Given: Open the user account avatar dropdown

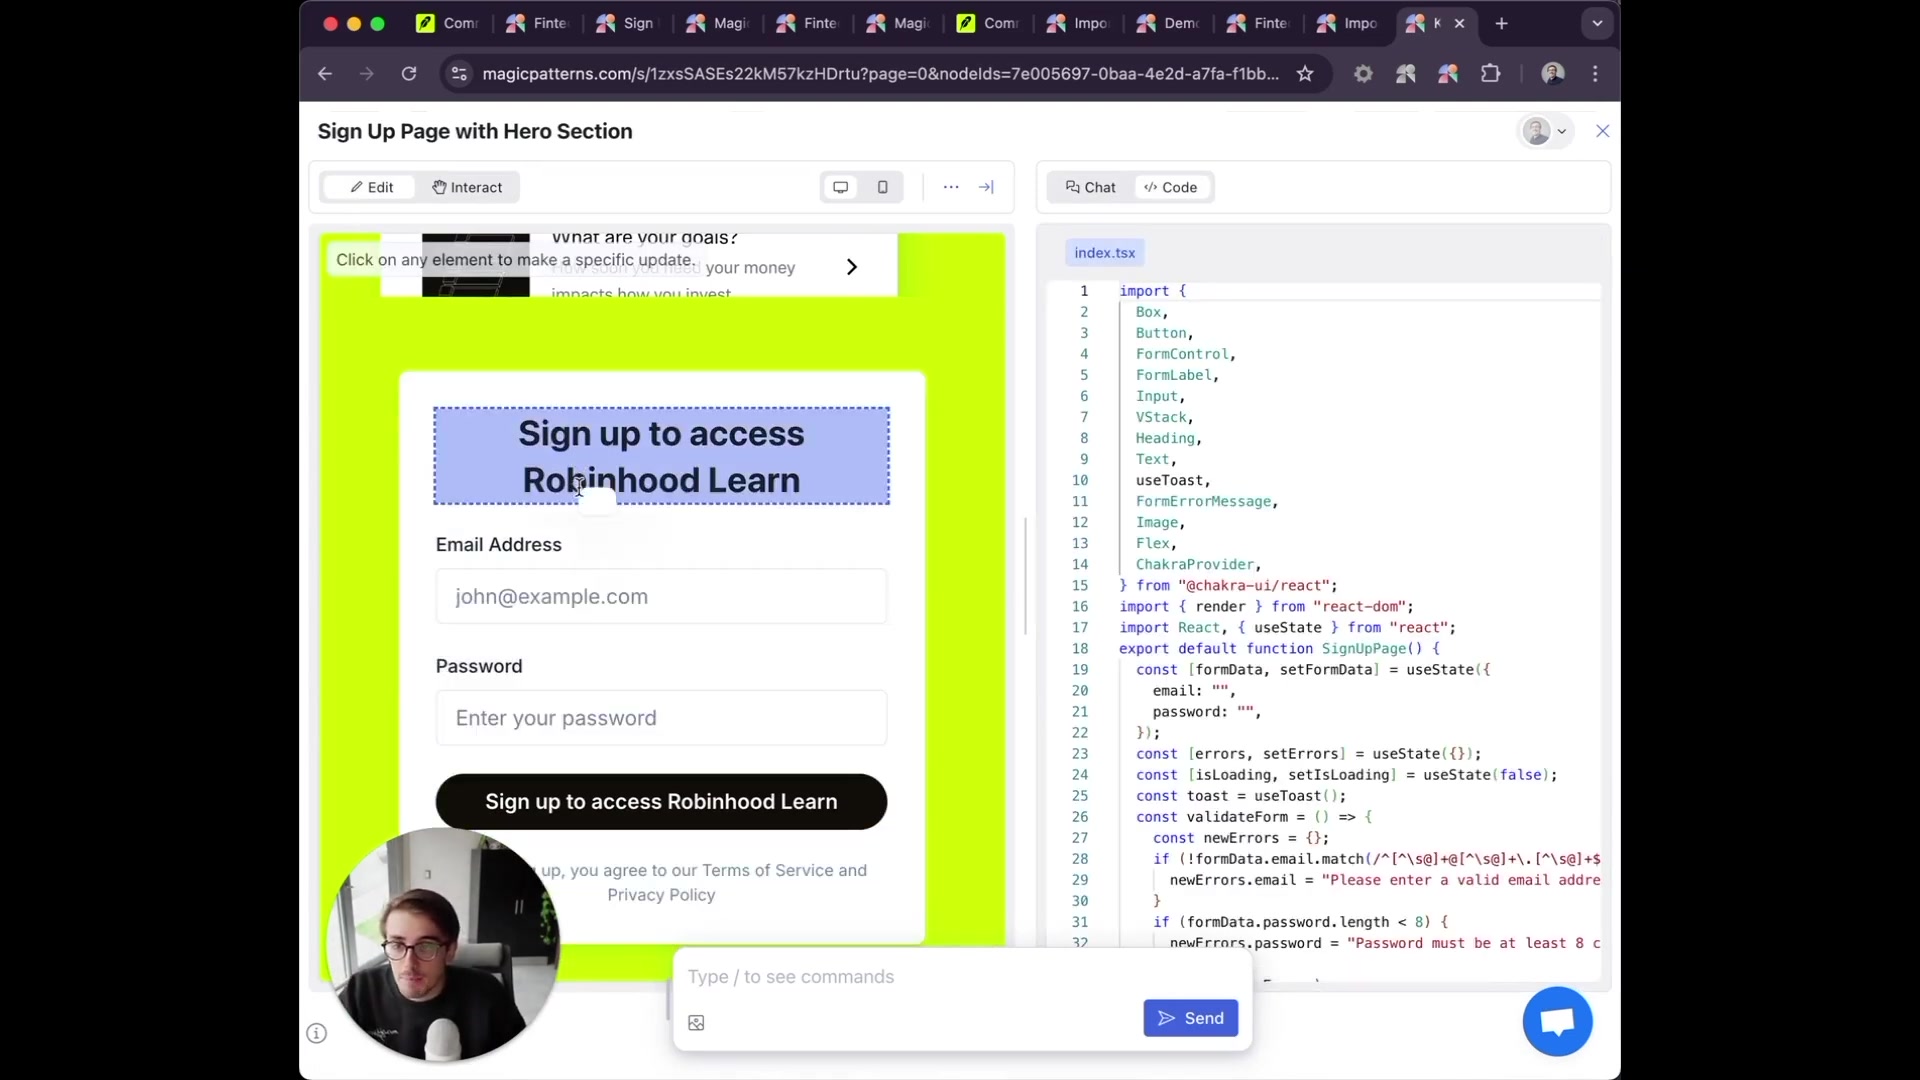Looking at the screenshot, I should 1546,131.
